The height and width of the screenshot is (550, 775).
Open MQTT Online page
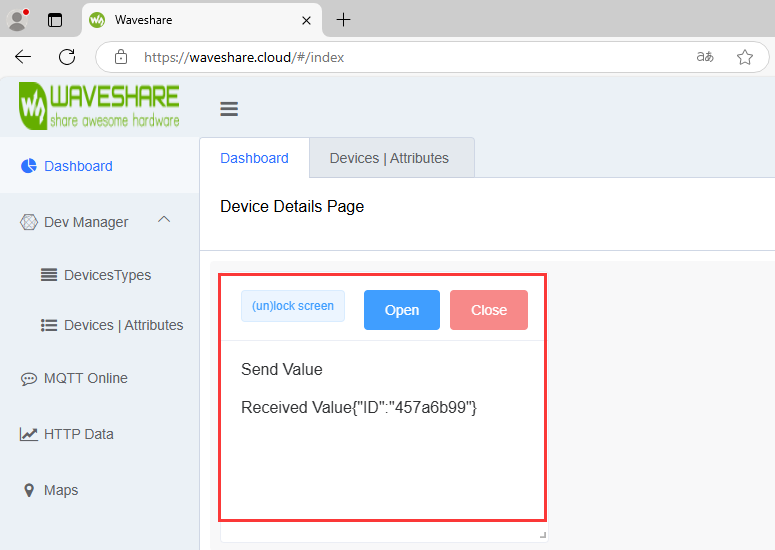point(85,378)
